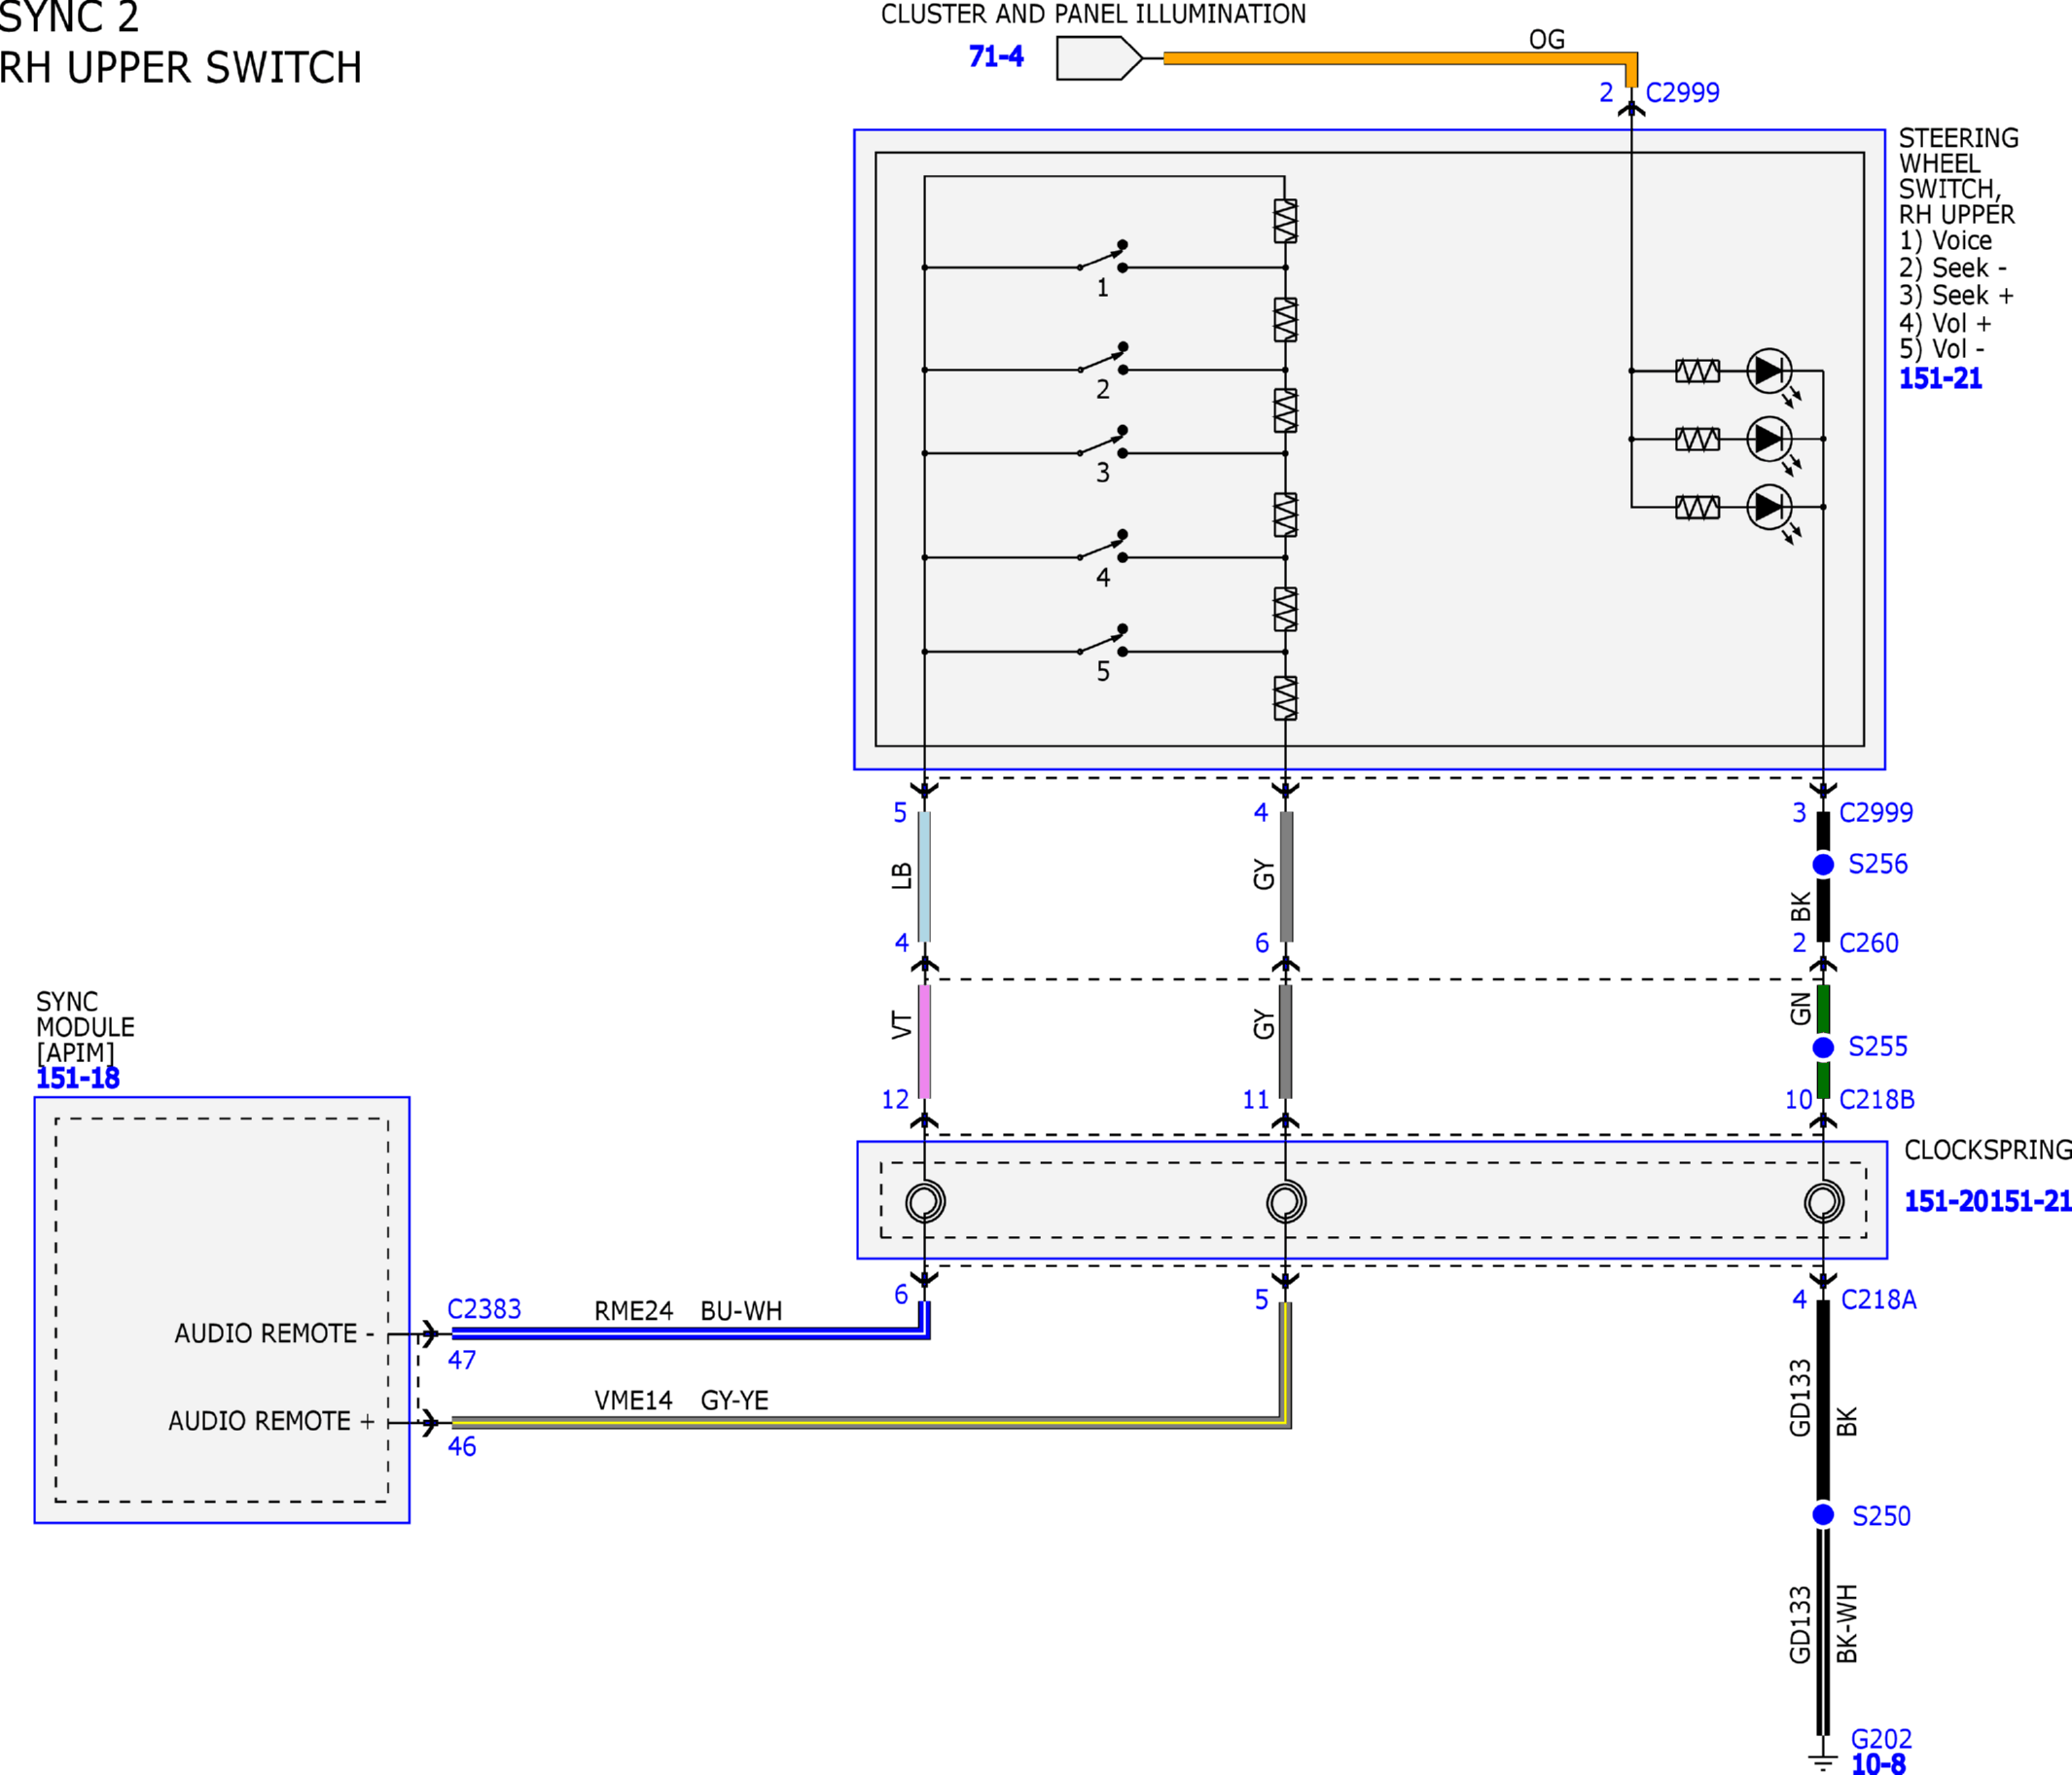Select switch 4 Vol plus contact symbol
Screen dimensions: 2072x1775
[1103, 546]
